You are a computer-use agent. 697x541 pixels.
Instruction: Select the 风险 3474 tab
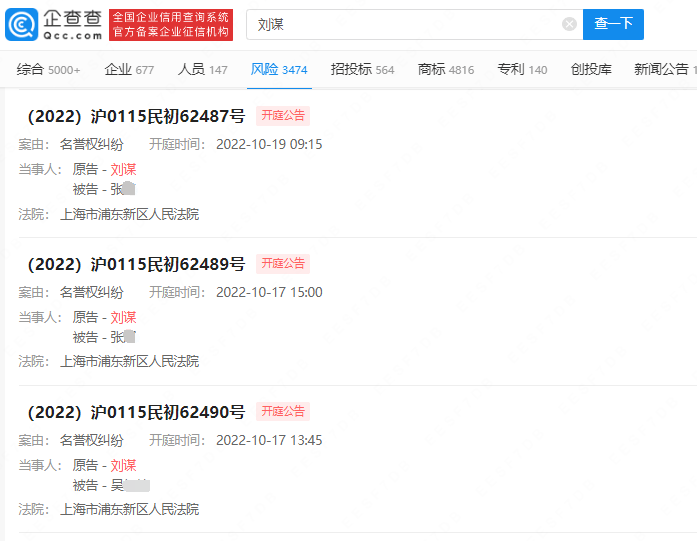[279, 69]
